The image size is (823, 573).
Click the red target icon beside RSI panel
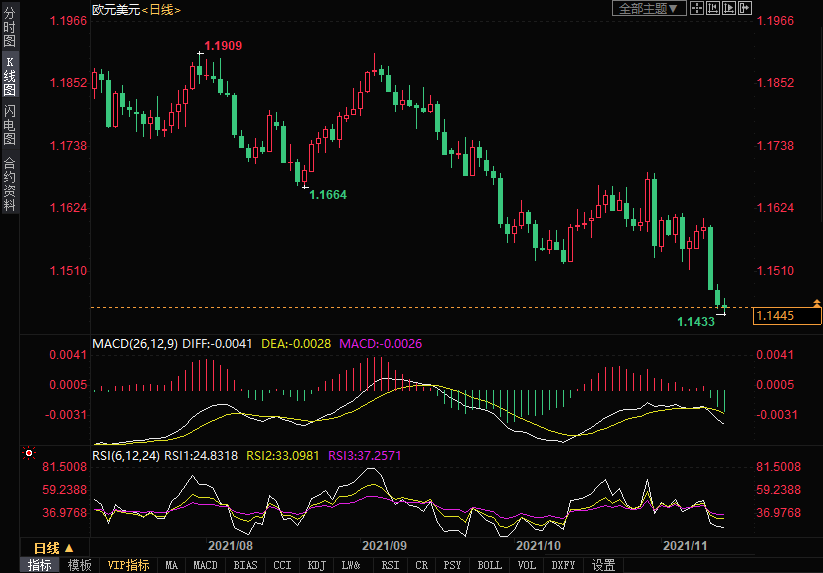[28, 453]
